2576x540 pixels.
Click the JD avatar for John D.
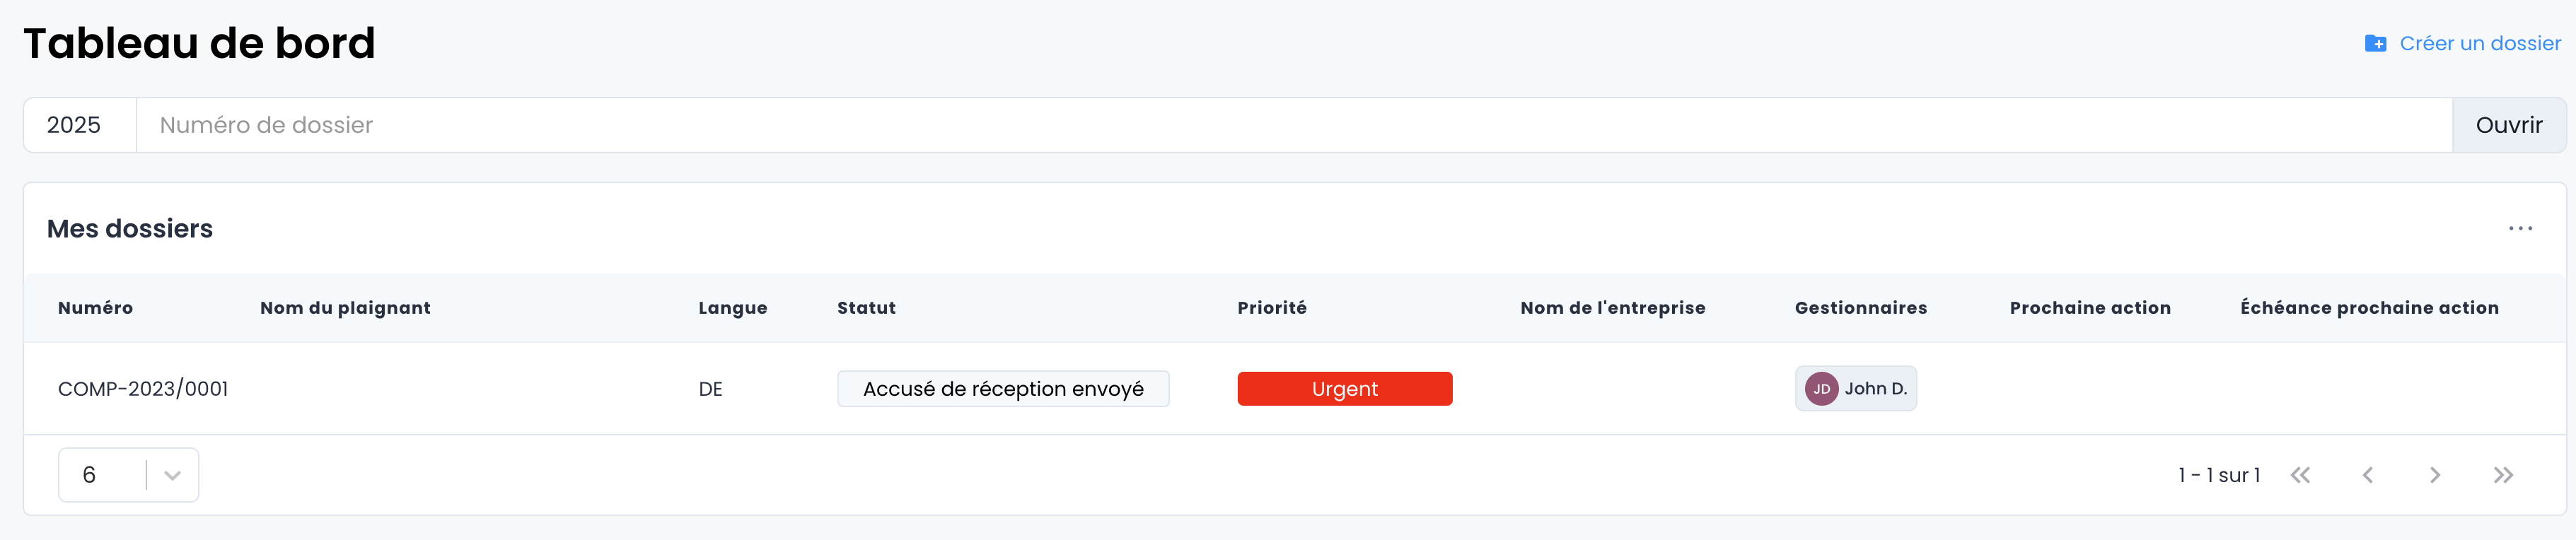click(1821, 389)
